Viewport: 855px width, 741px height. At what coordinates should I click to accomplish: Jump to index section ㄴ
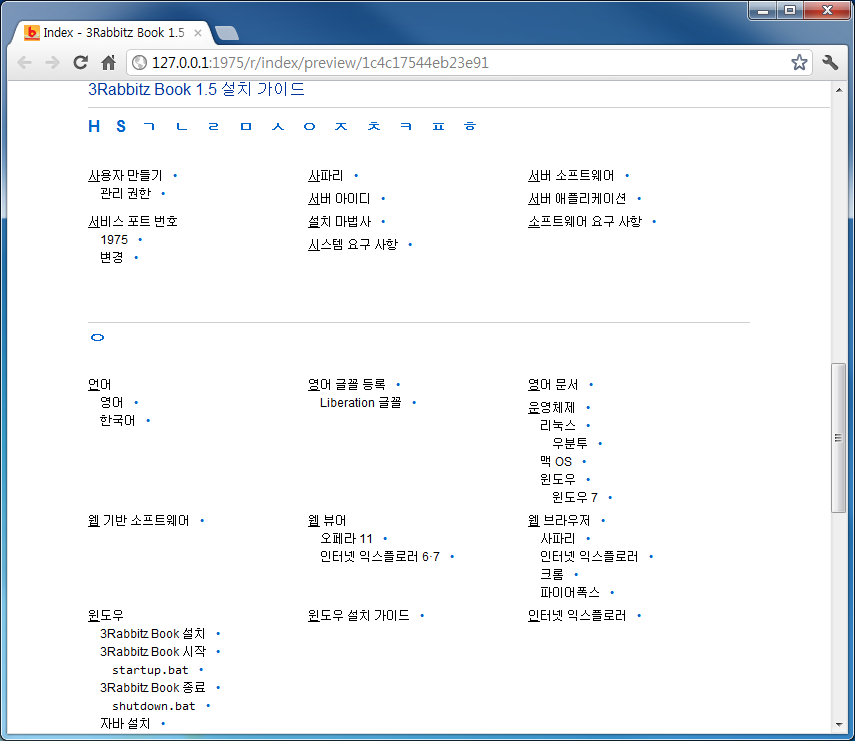click(x=182, y=126)
